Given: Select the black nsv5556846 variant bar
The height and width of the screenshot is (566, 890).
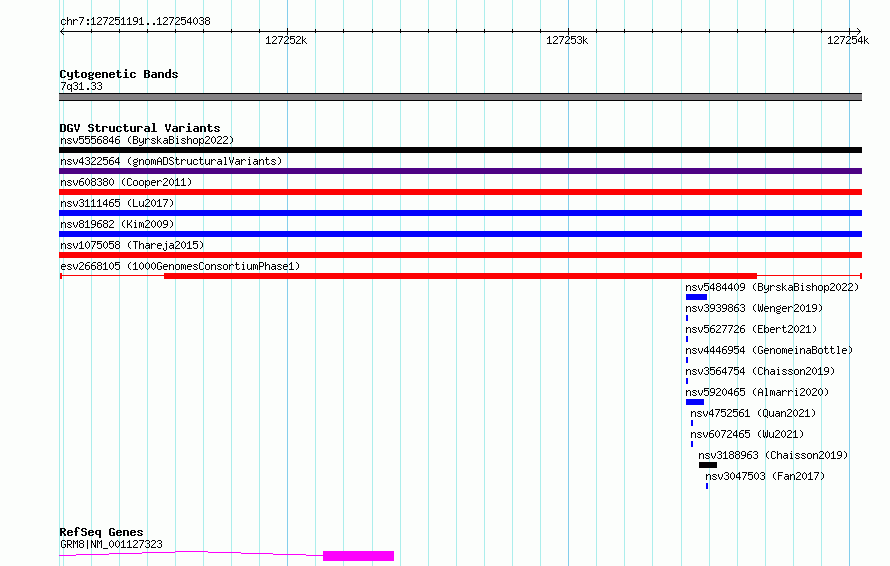Looking at the screenshot, I should [460, 150].
